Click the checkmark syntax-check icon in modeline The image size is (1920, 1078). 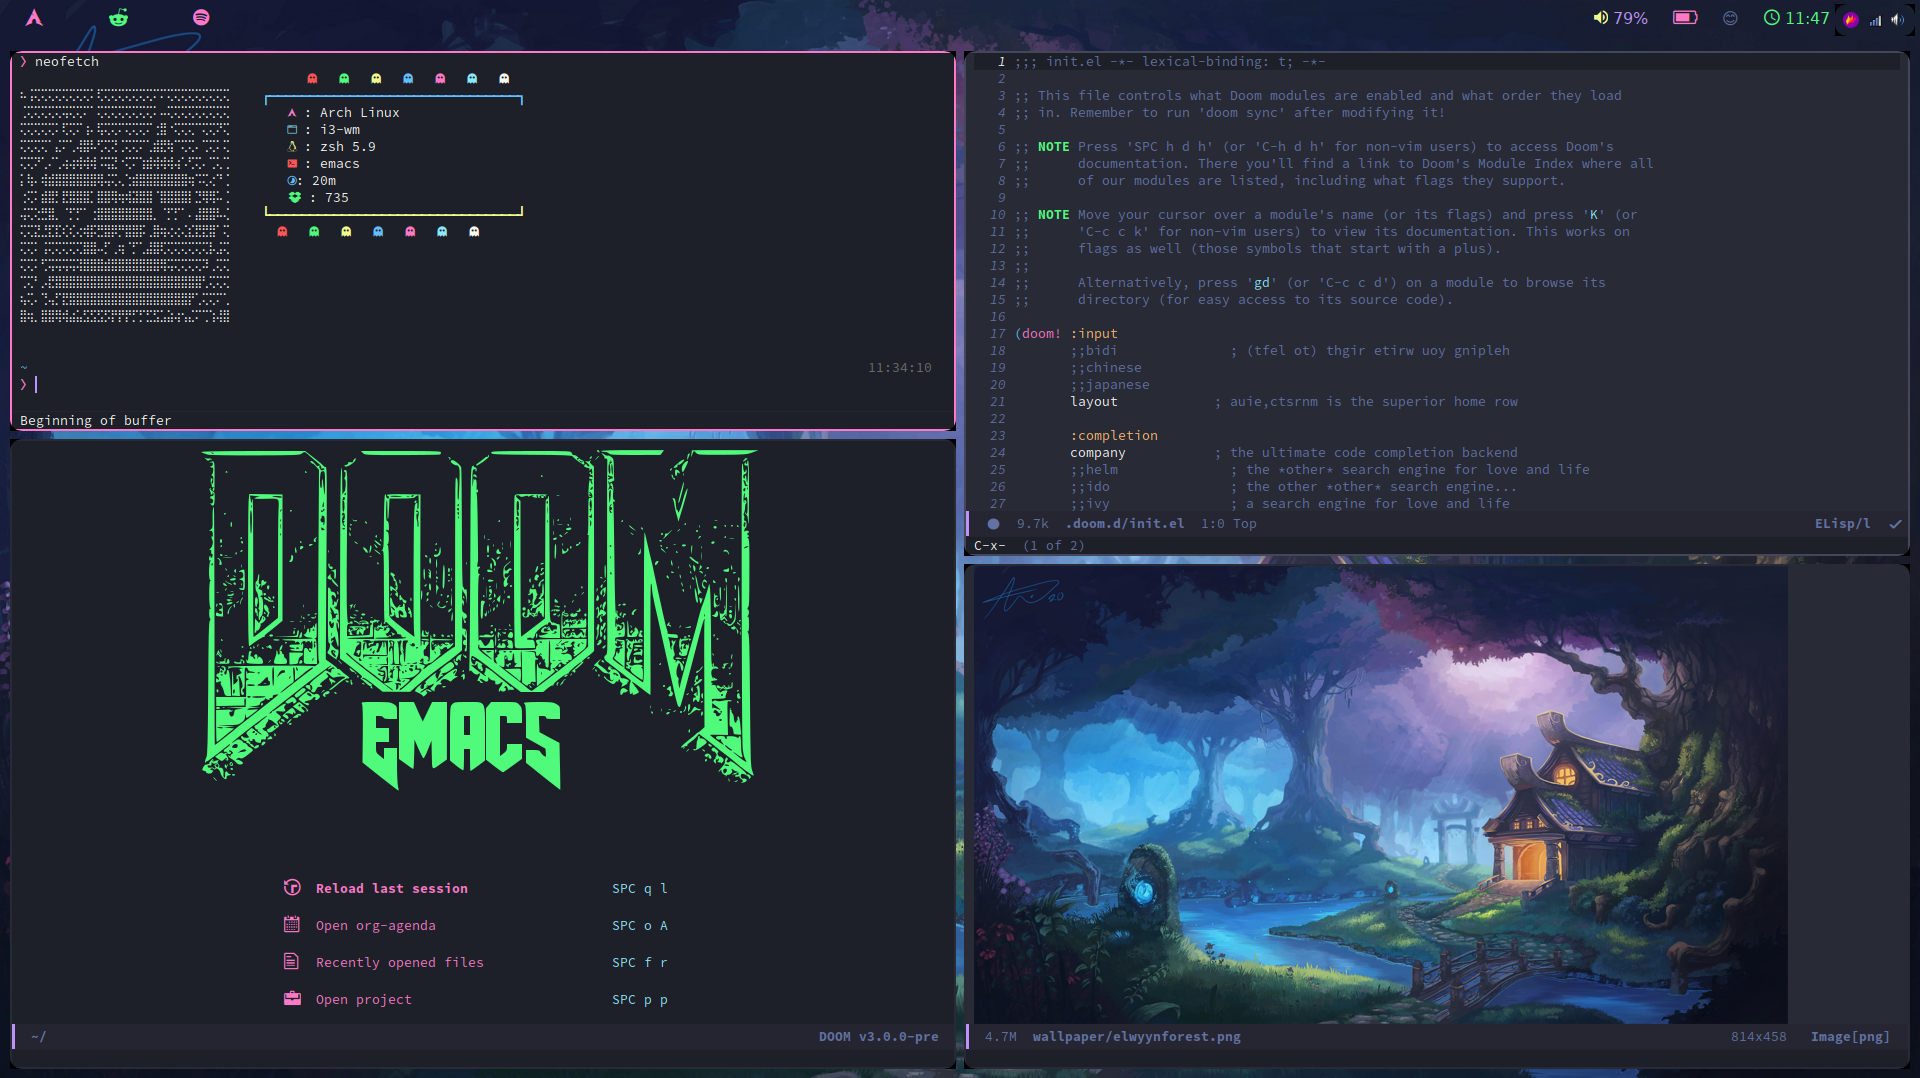(x=1895, y=524)
